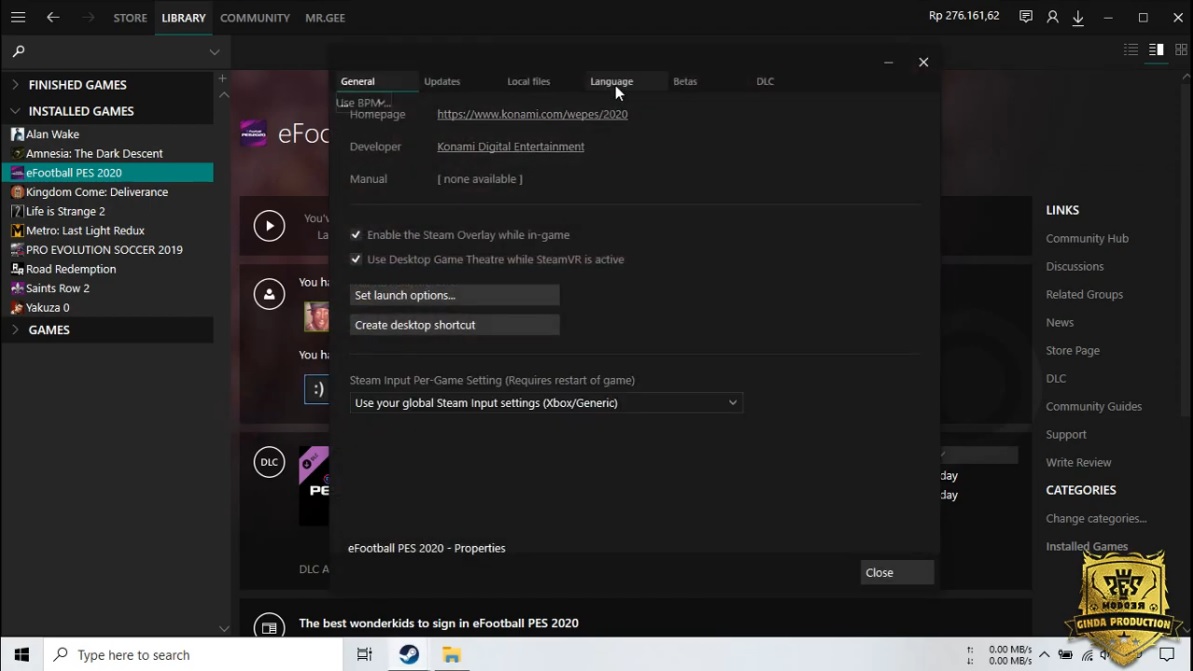Click the smiley emoticon box

[x=317, y=389]
